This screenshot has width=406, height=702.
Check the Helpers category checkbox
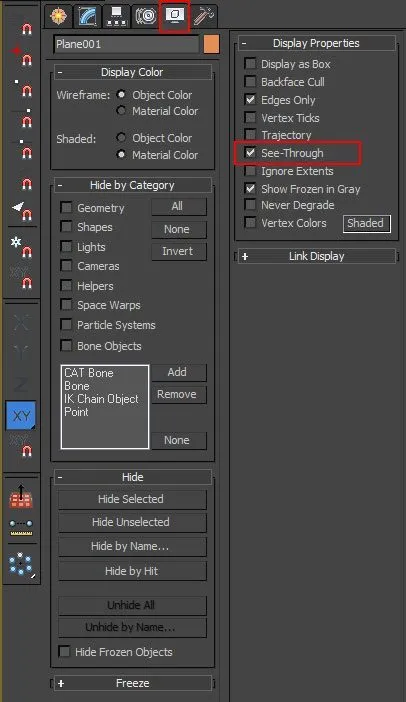click(66, 285)
